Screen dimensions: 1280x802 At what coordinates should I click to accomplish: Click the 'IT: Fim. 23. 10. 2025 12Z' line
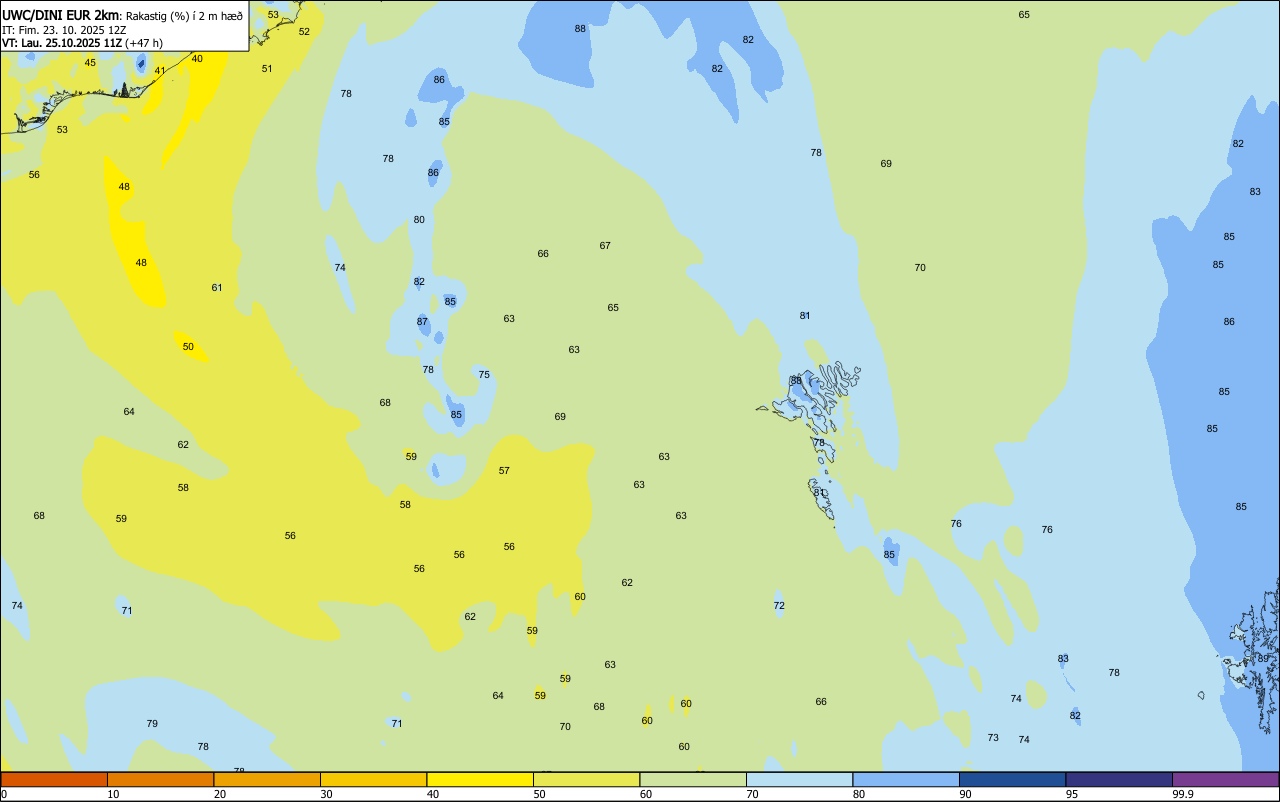(x=64, y=30)
